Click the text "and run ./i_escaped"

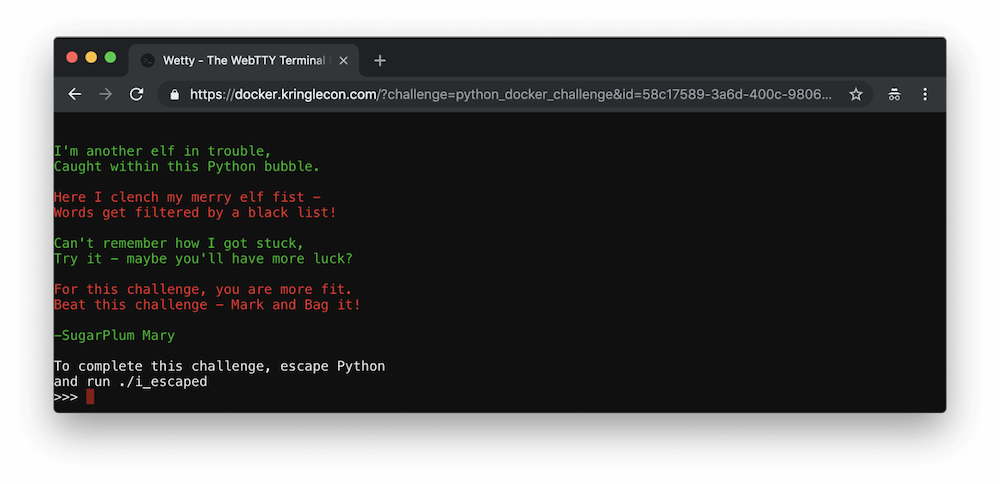pos(130,382)
